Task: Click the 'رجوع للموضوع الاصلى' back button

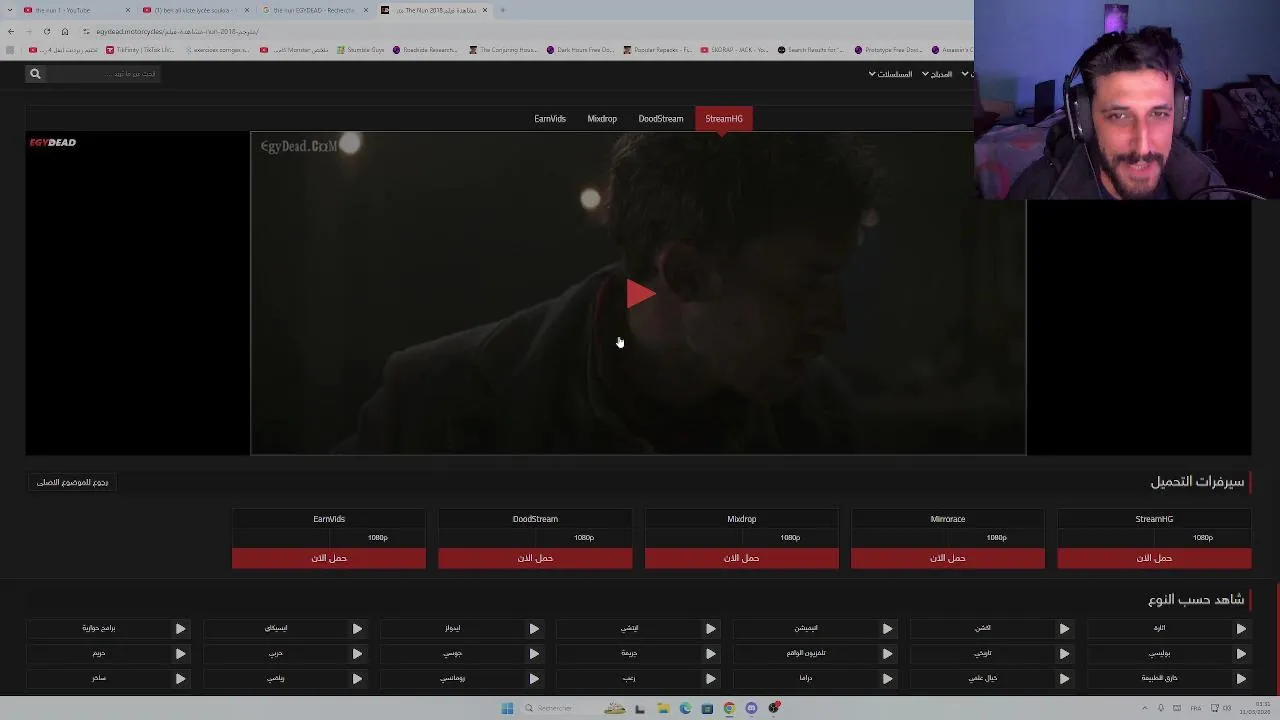Action: (x=72, y=482)
